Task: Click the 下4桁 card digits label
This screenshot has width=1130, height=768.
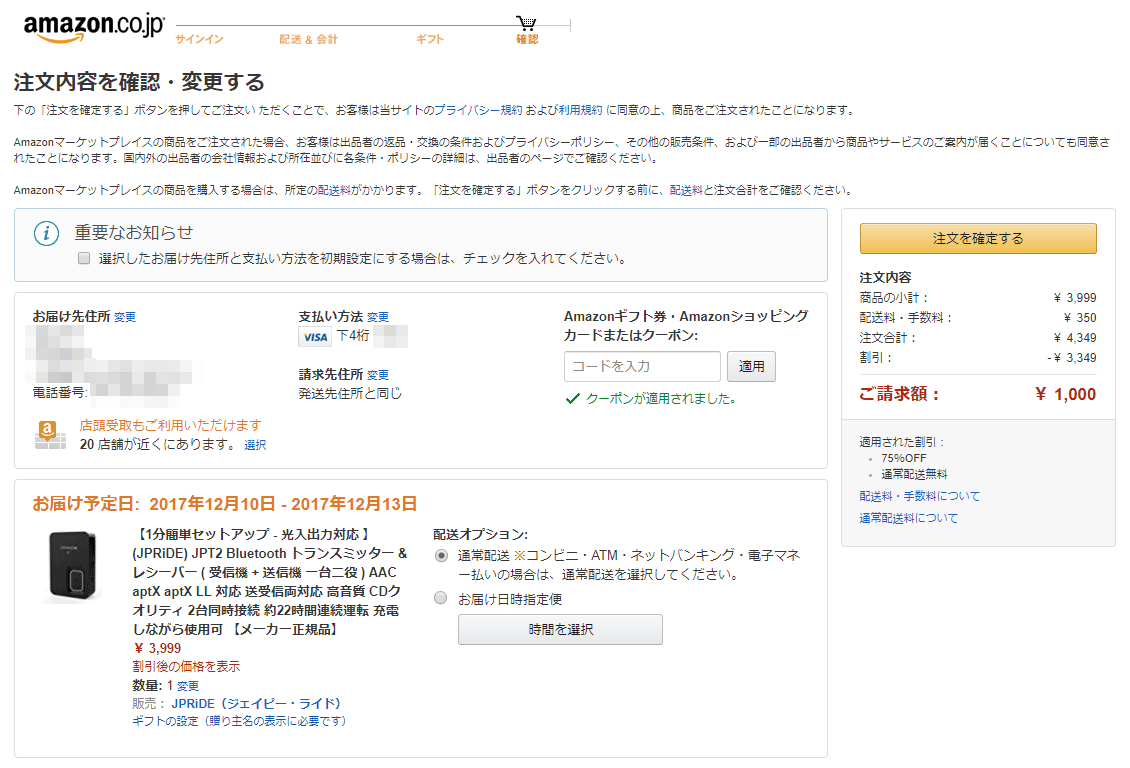Action: pos(353,336)
